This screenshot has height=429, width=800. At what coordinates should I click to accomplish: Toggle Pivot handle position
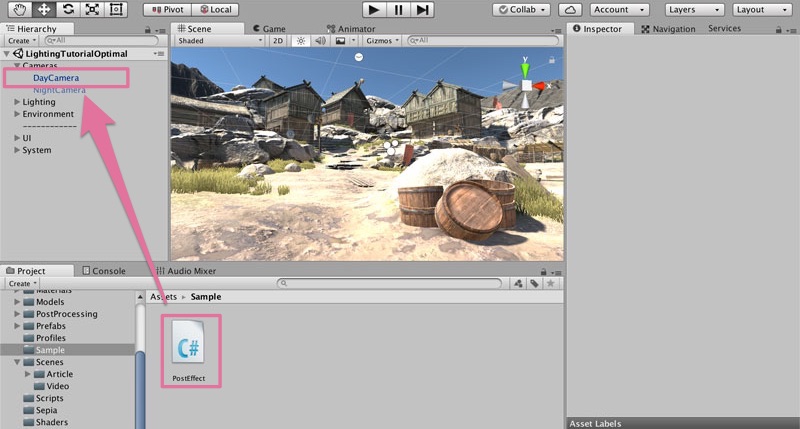tap(167, 9)
